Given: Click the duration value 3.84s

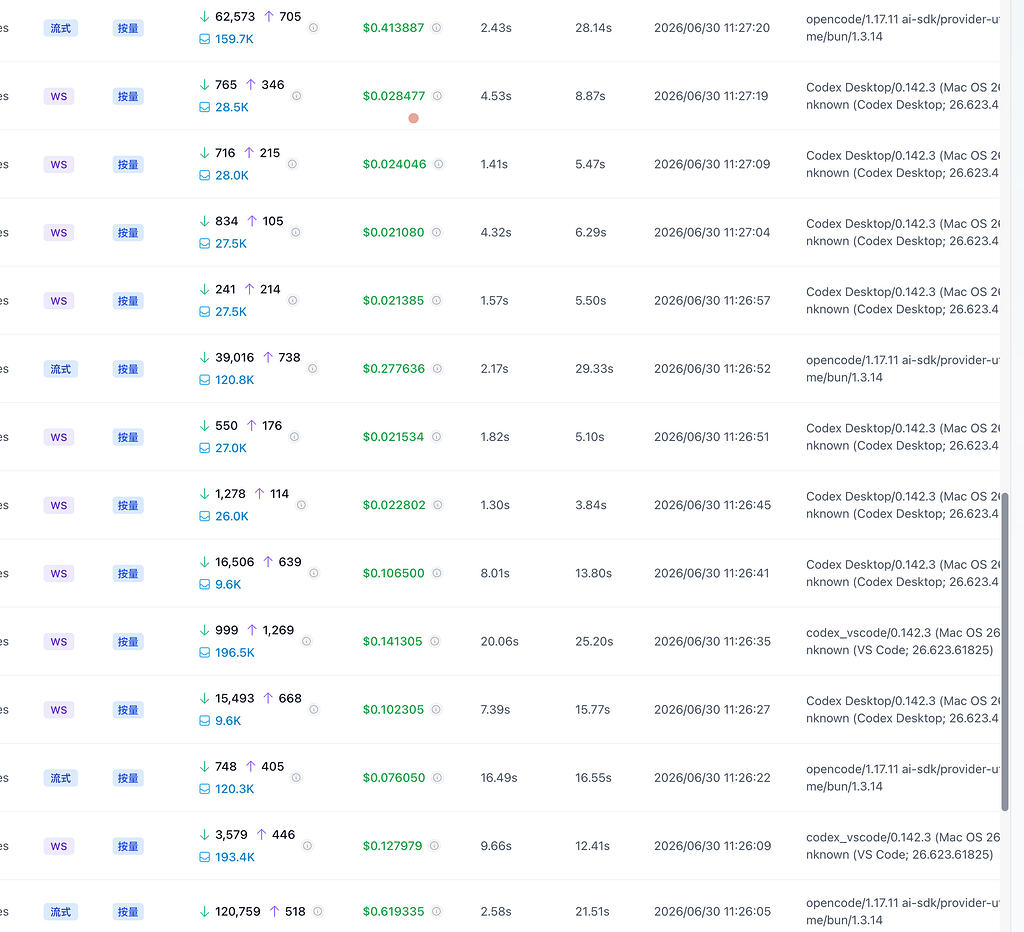Looking at the screenshot, I should (591, 505).
